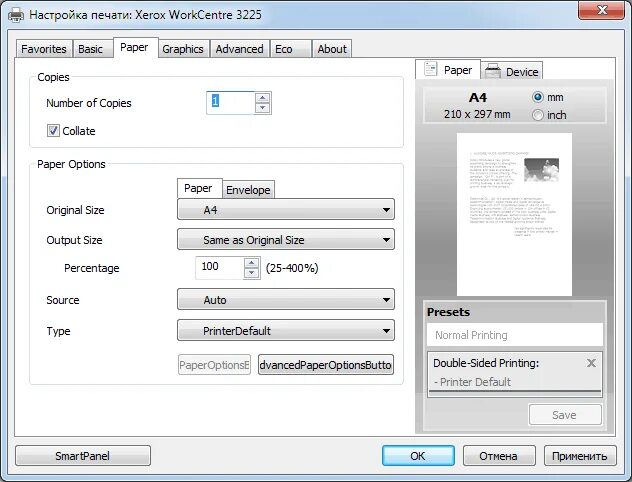
Task: Select the mm units radio button
Action: (538, 97)
